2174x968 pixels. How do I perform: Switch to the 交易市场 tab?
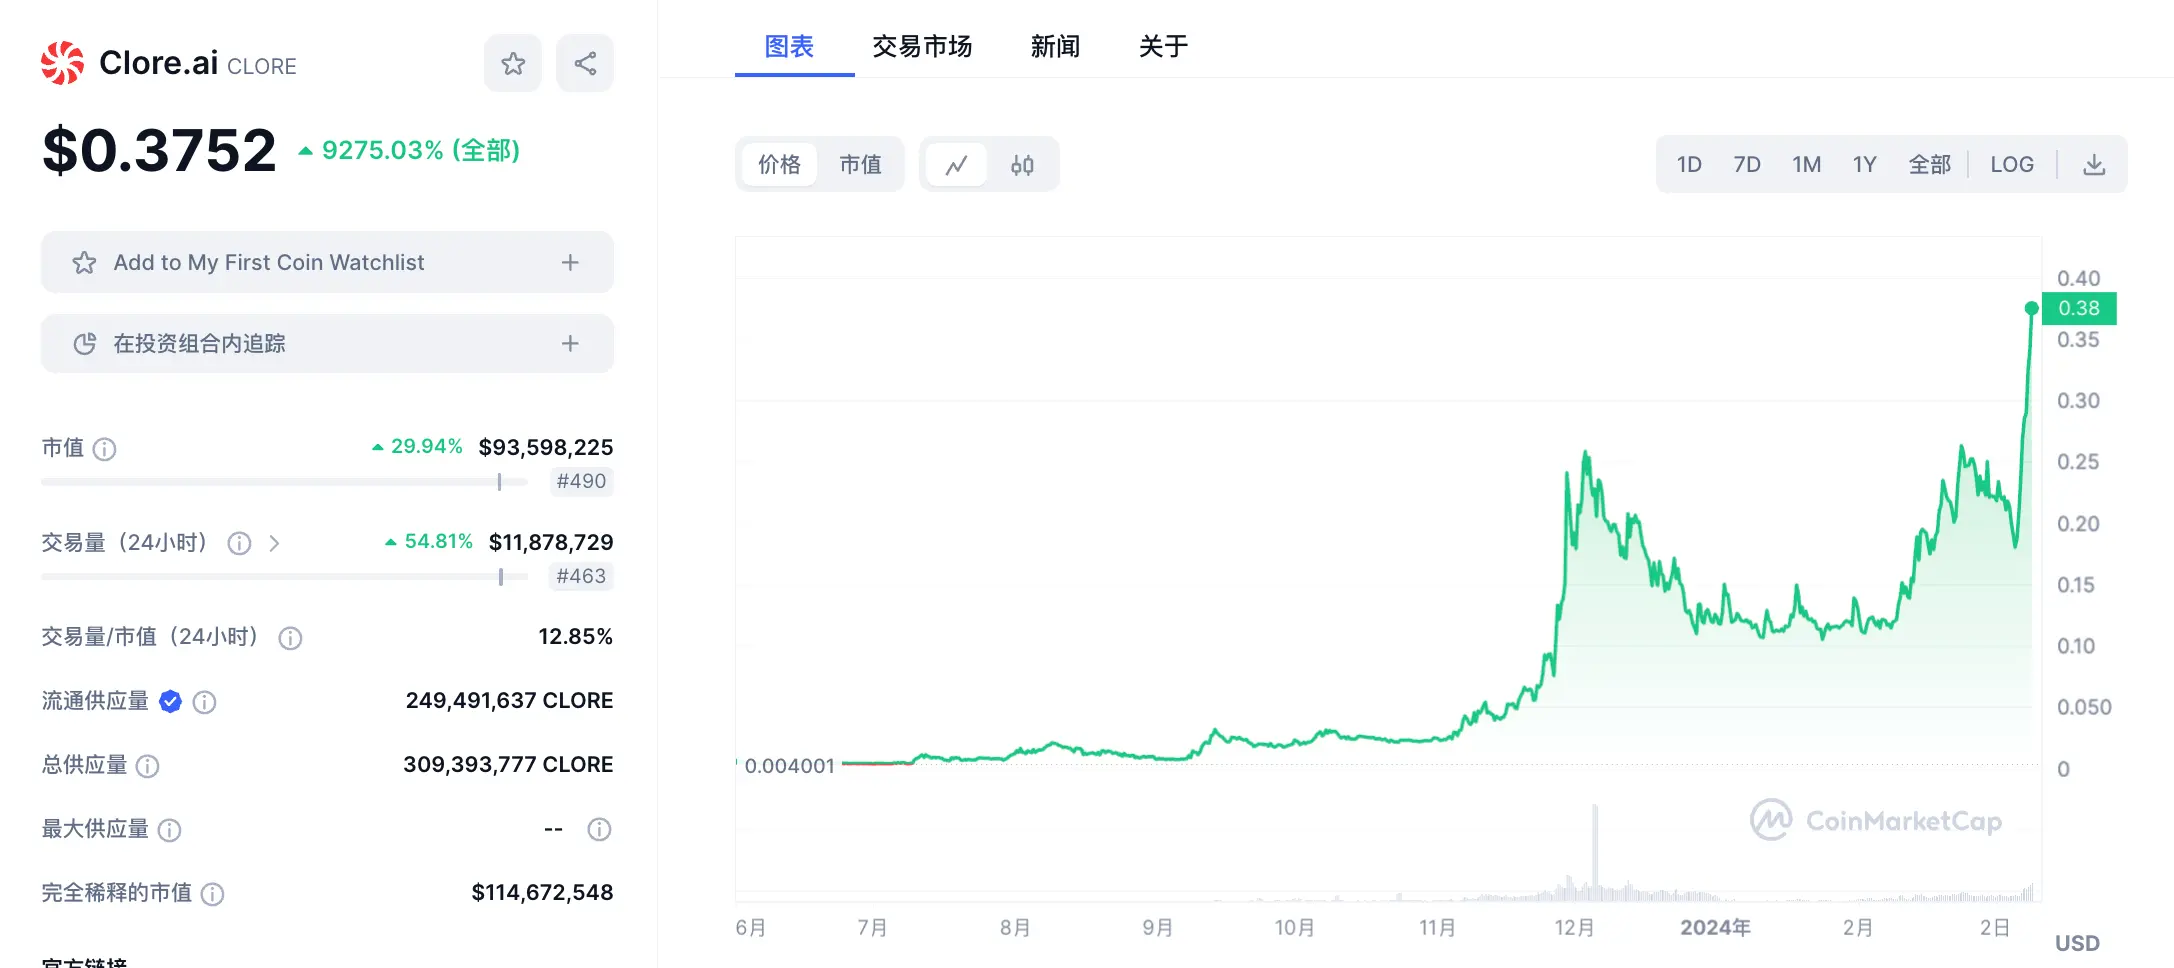pos(922,46)
